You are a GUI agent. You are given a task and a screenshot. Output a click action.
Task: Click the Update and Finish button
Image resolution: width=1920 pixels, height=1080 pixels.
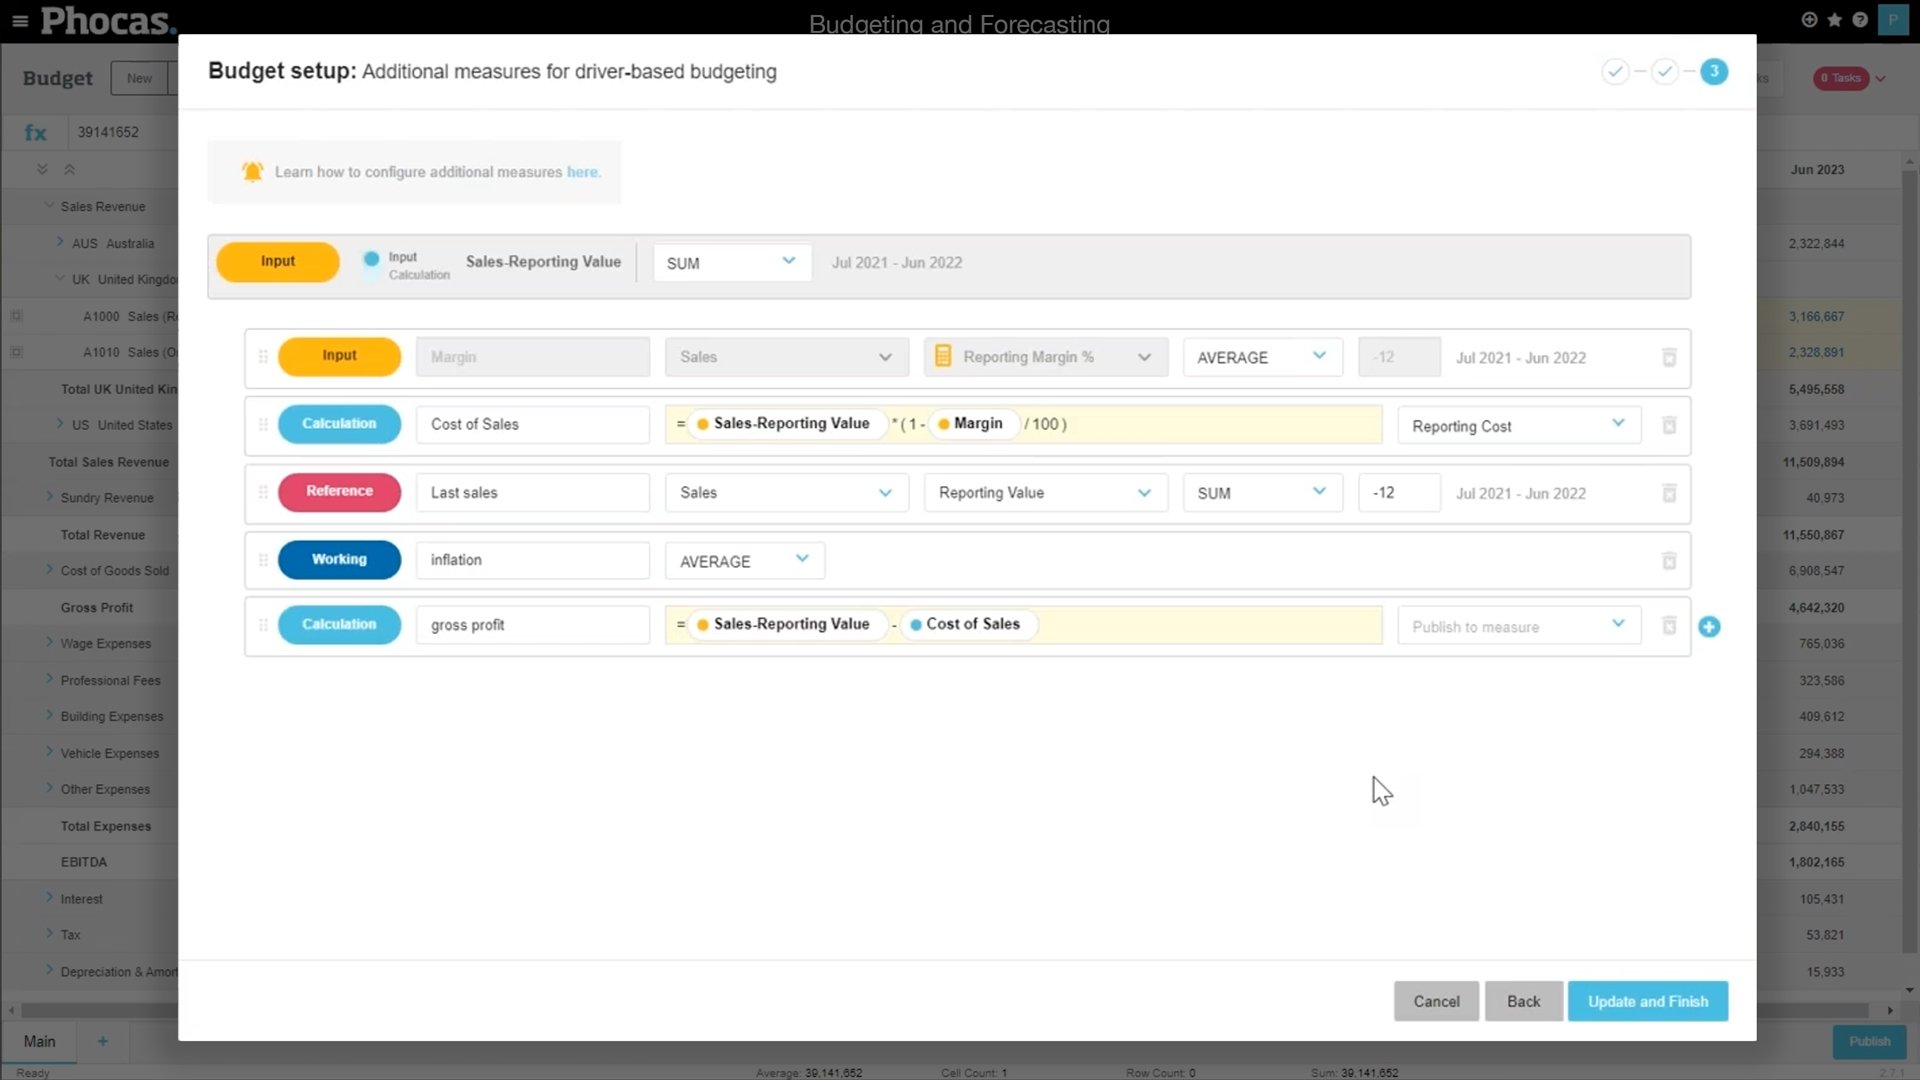1648,1001
